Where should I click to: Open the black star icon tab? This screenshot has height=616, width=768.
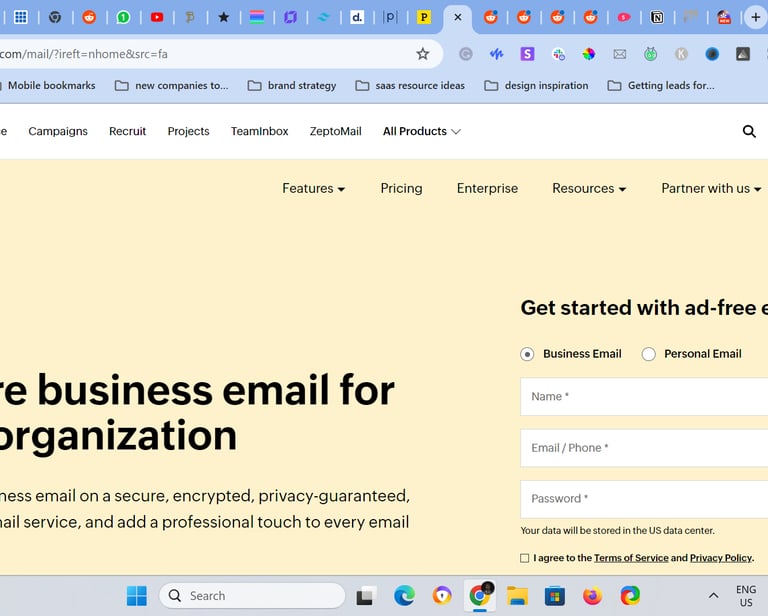point(223,18)
